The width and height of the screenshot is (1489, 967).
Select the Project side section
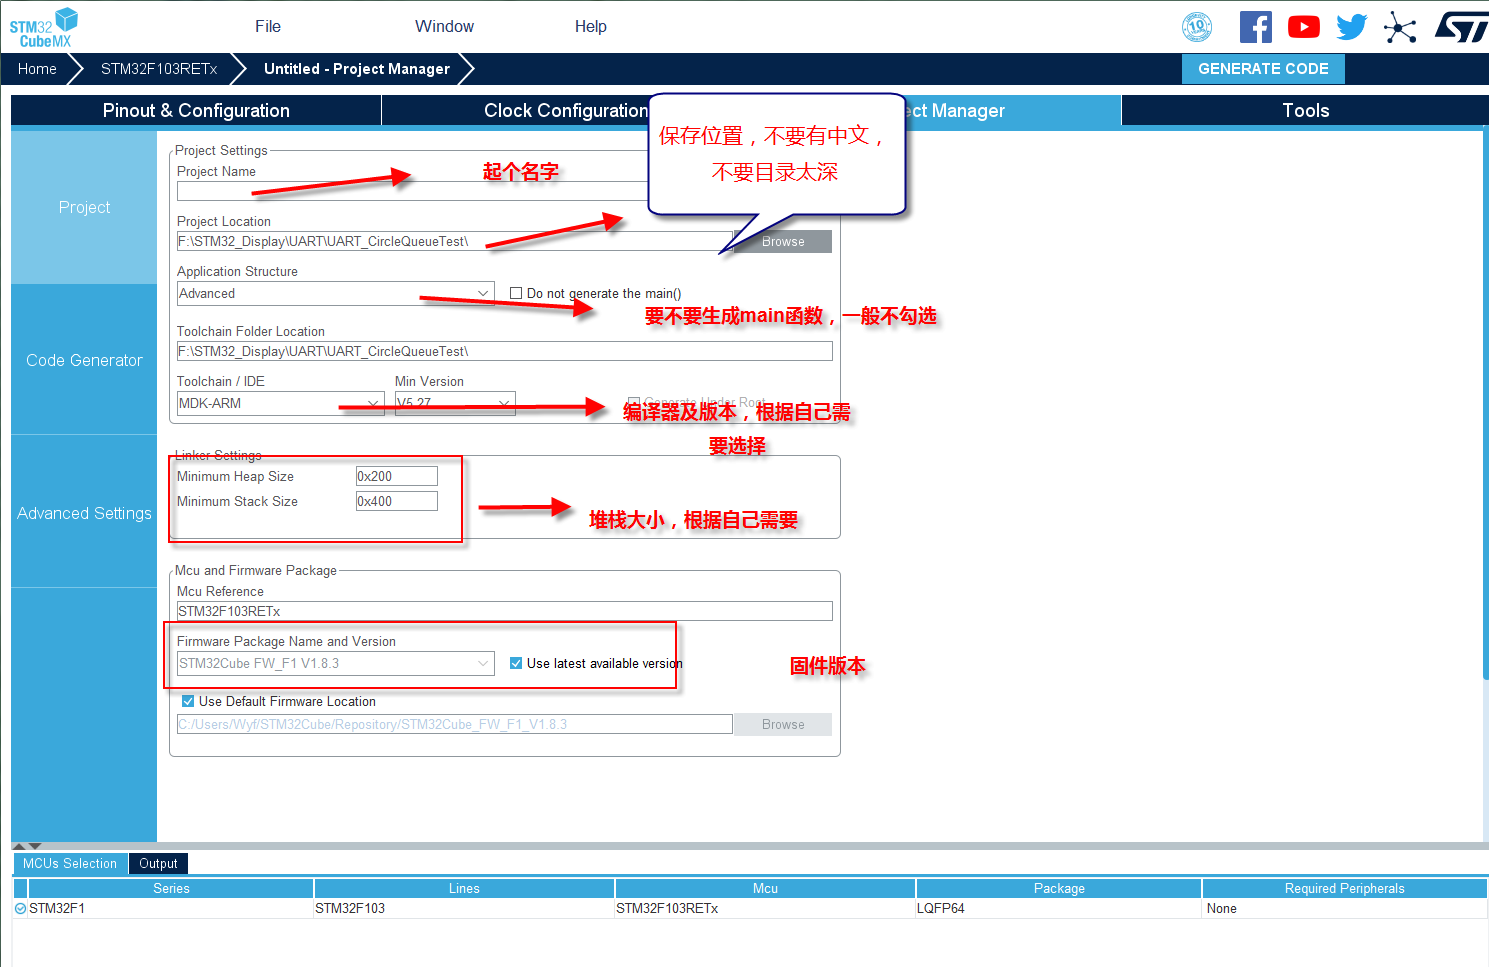[x=84, y=208]
